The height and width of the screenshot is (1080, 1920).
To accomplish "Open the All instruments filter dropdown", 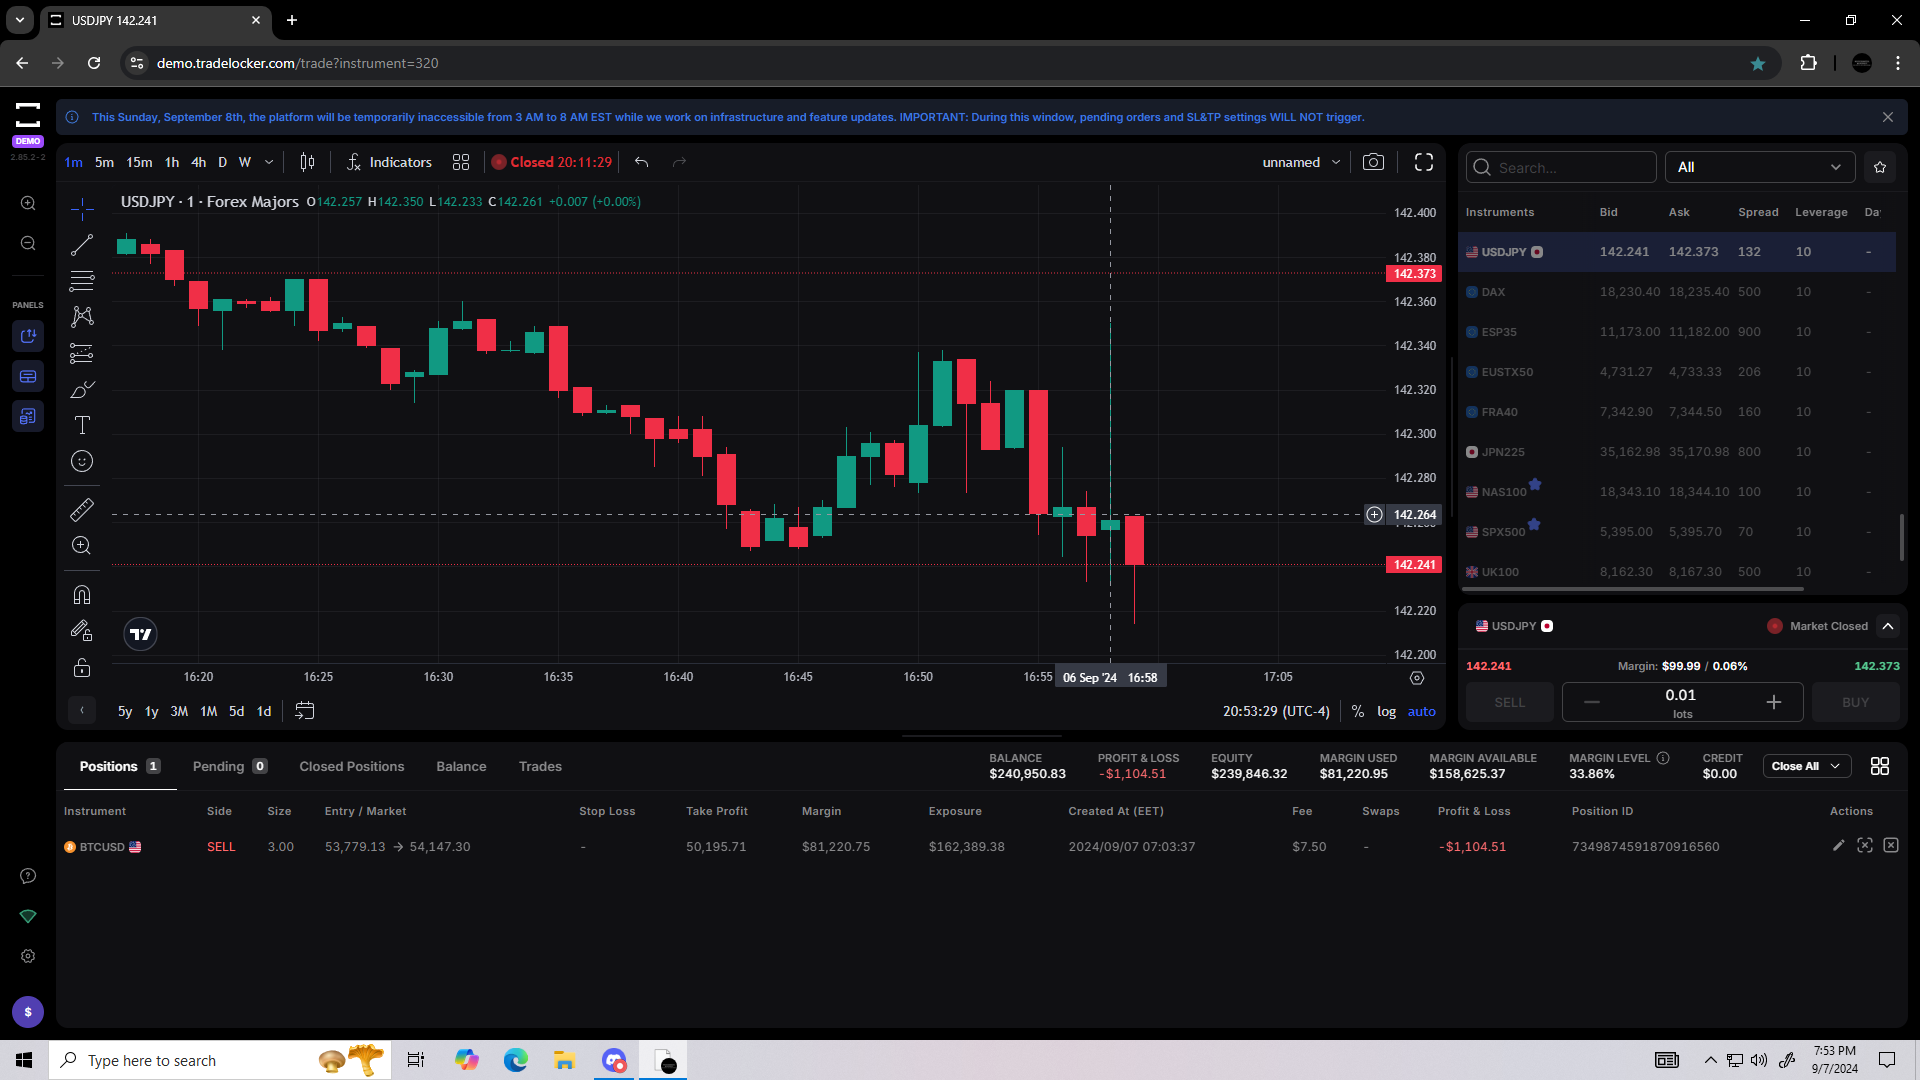I will [1759, 167].
